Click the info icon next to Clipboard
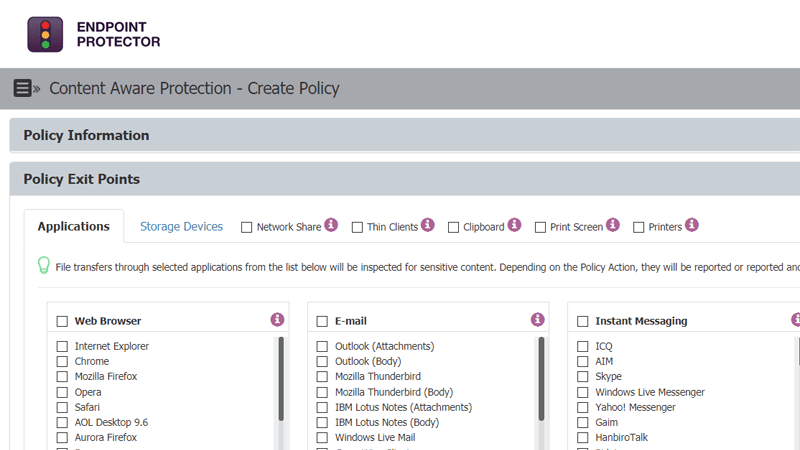The width and height of the screenshot is (800, 450). click(x=514, y=224)
